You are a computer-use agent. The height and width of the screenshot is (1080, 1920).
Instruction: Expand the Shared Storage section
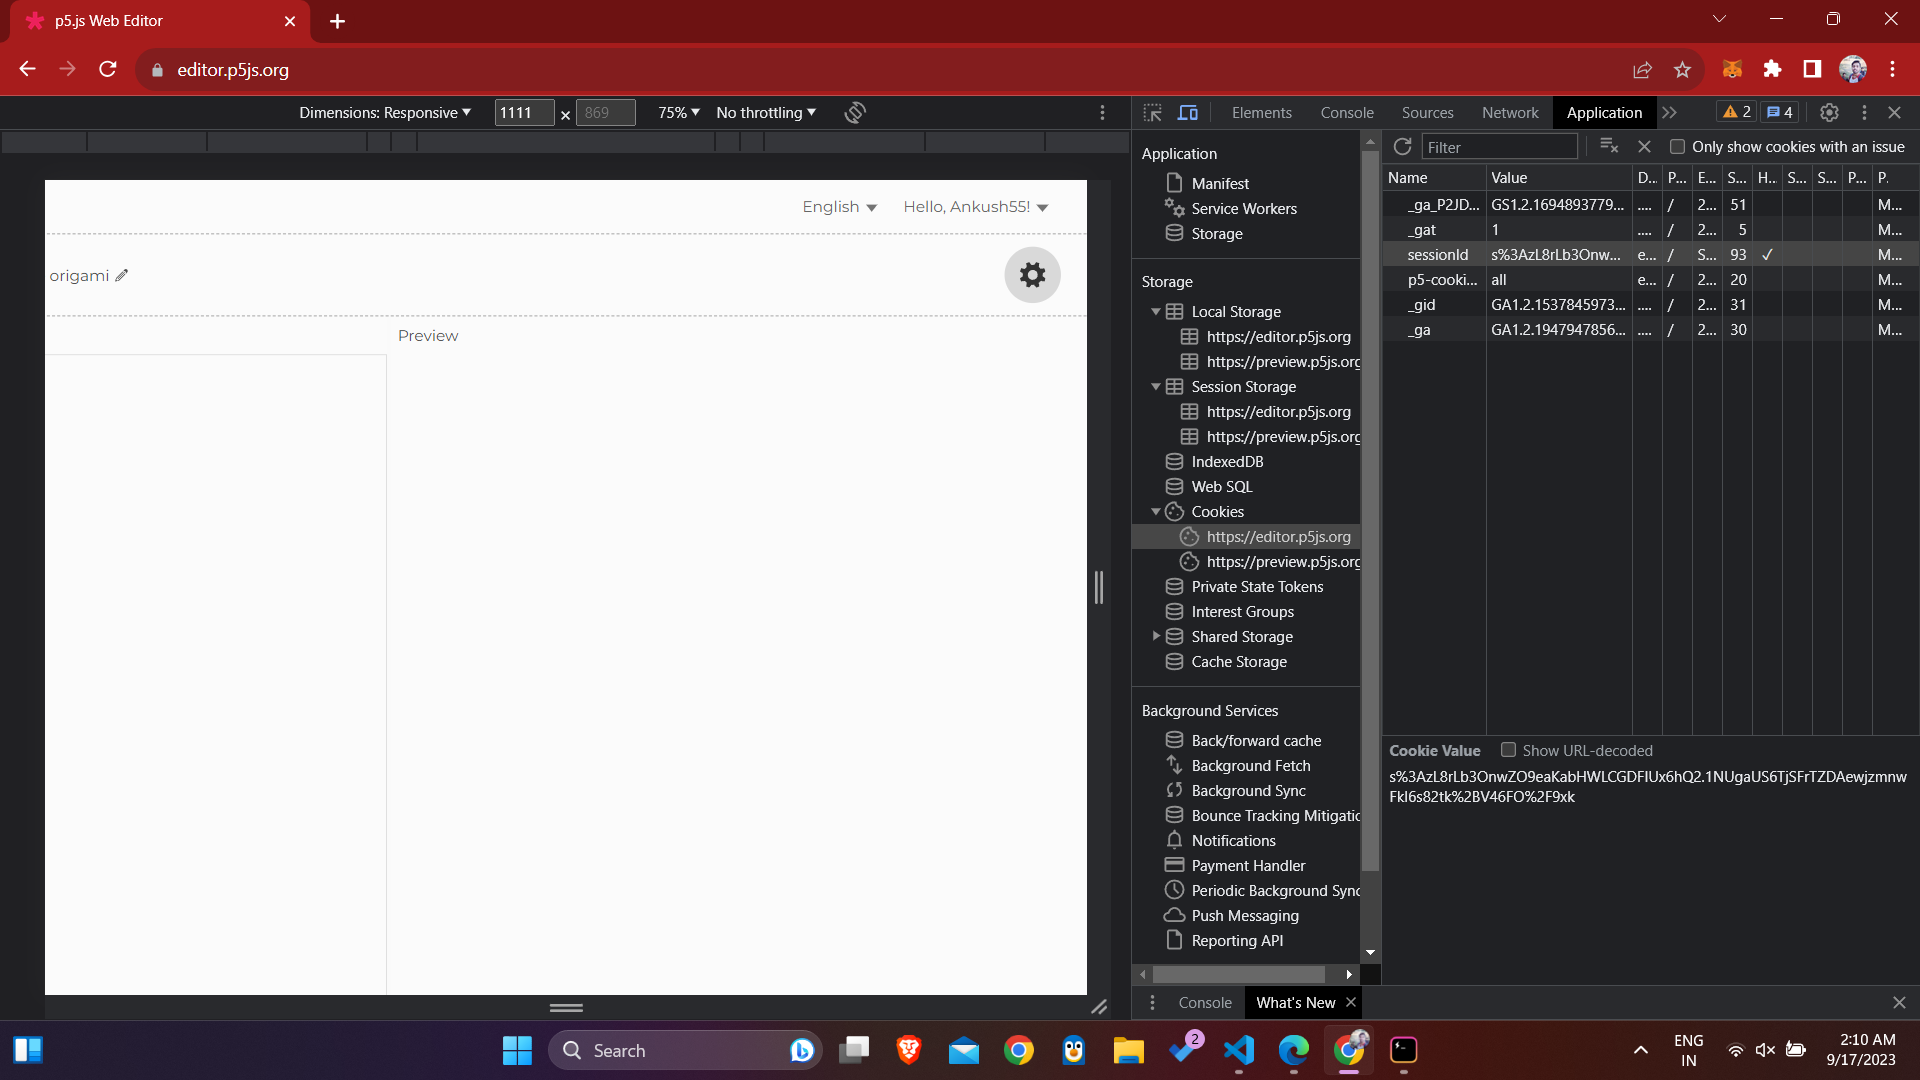point(1156,636)
